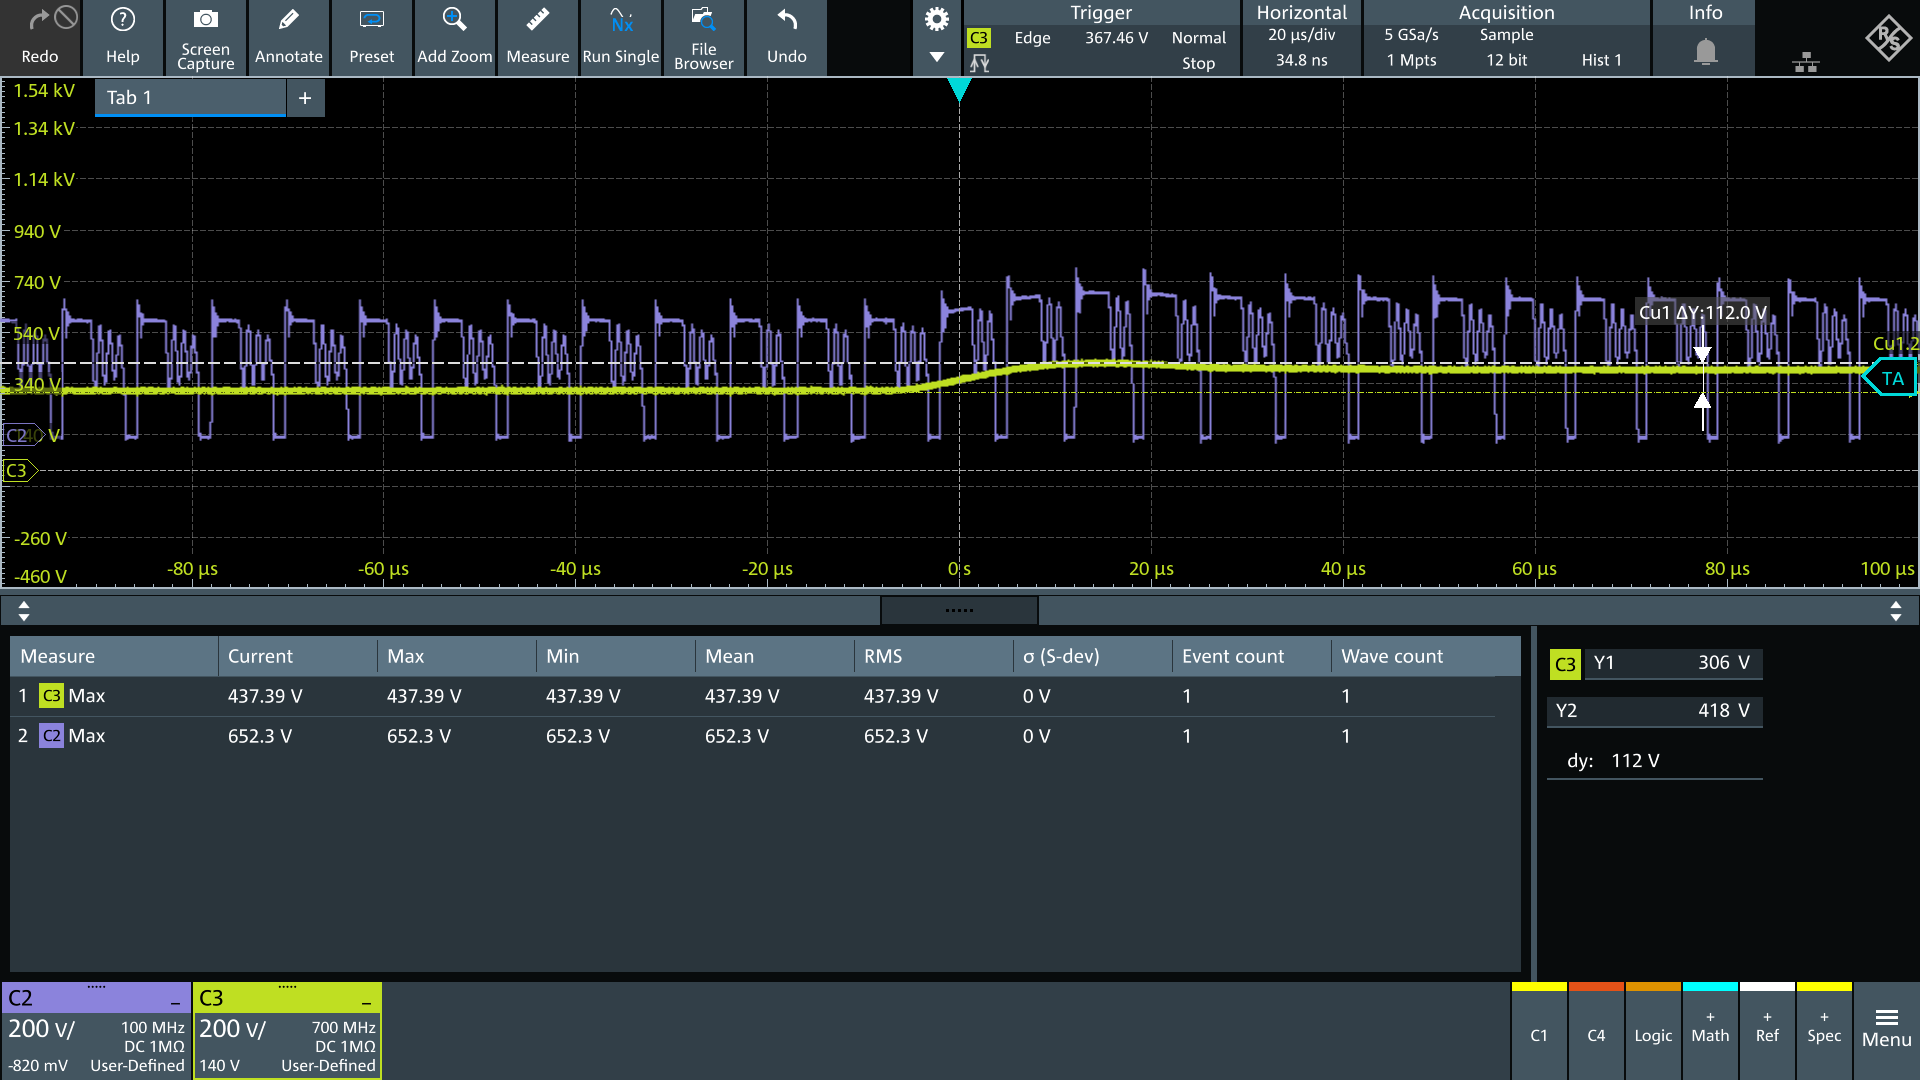Click the Logic button at bottom bar
This screenshot has height=1080, width=1920.
click(1654, 1035)
